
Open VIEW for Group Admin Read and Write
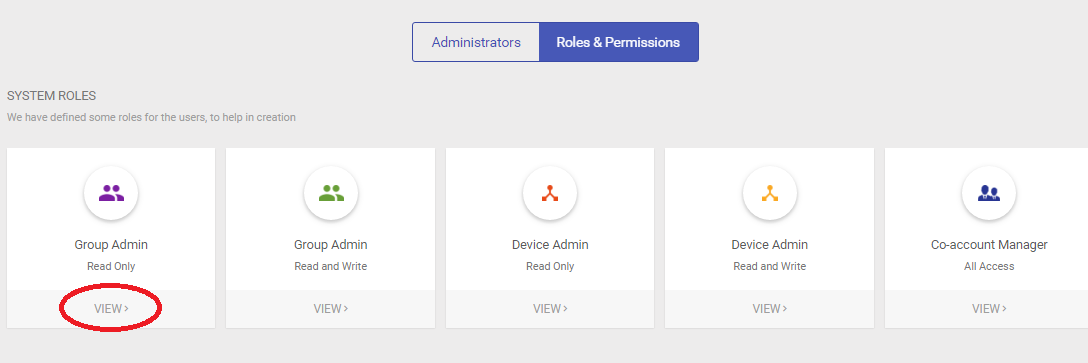[331, 309]
